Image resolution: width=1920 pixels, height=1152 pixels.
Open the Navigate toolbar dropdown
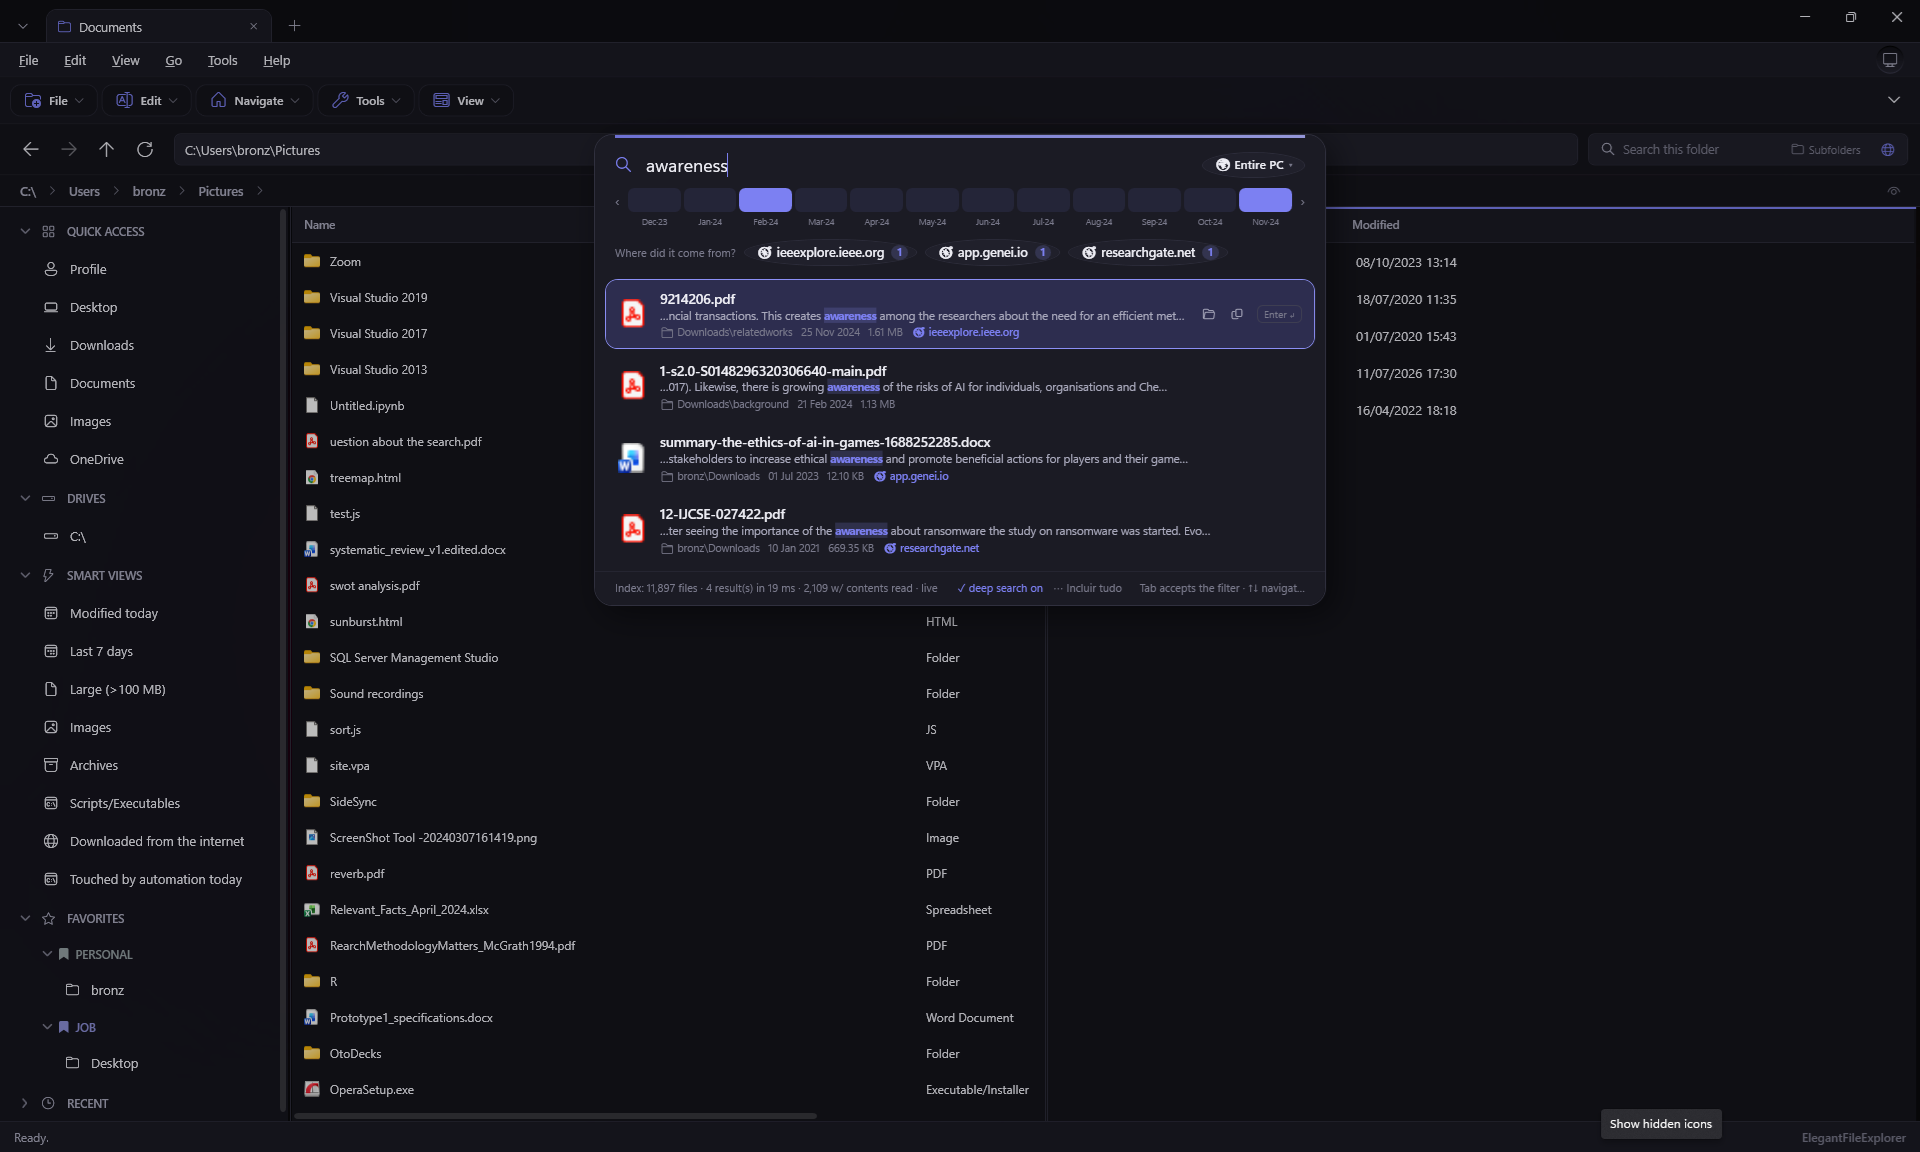(255, 101)
